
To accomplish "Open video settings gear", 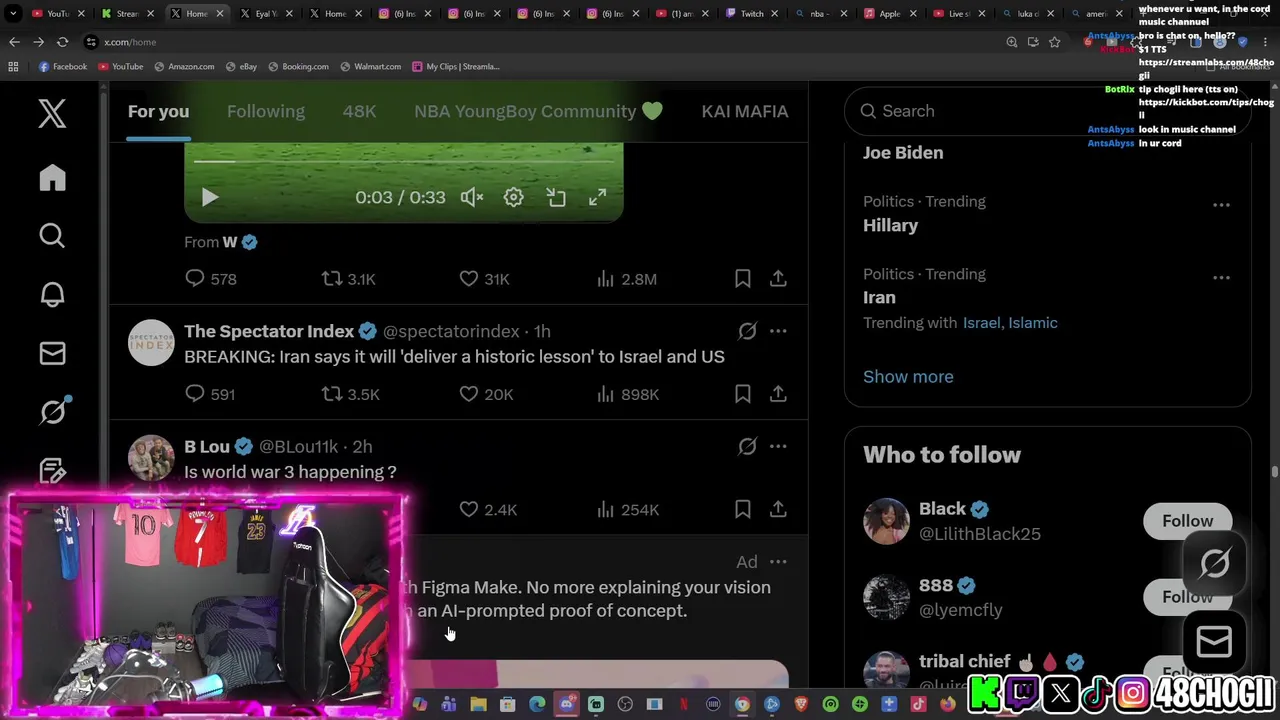I will (x=513, y=197).
